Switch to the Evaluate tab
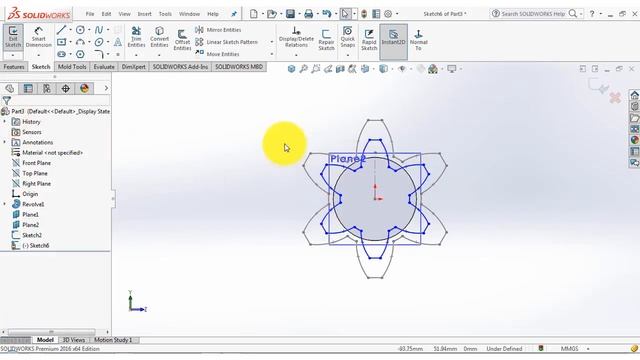 tap(104, 67)
